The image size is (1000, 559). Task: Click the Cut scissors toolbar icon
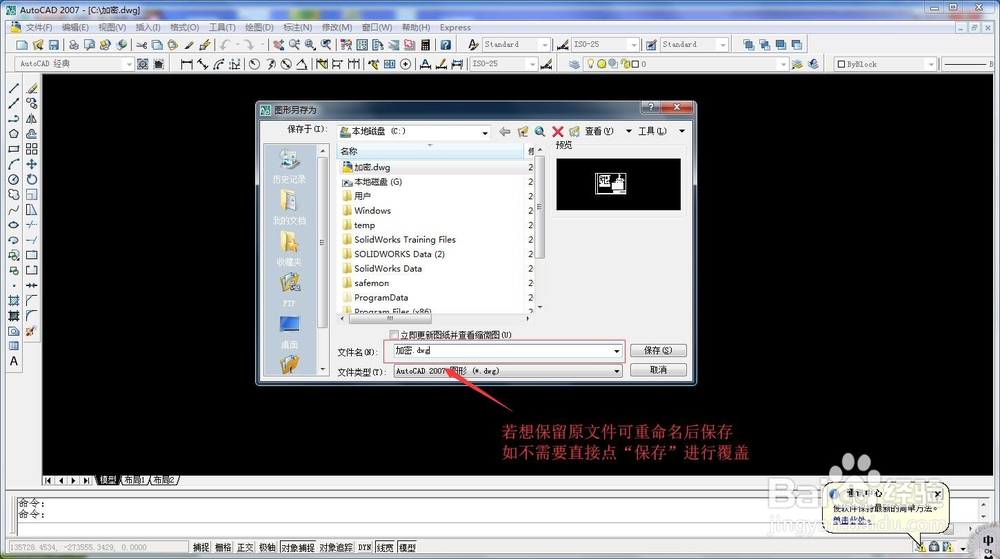141,45
